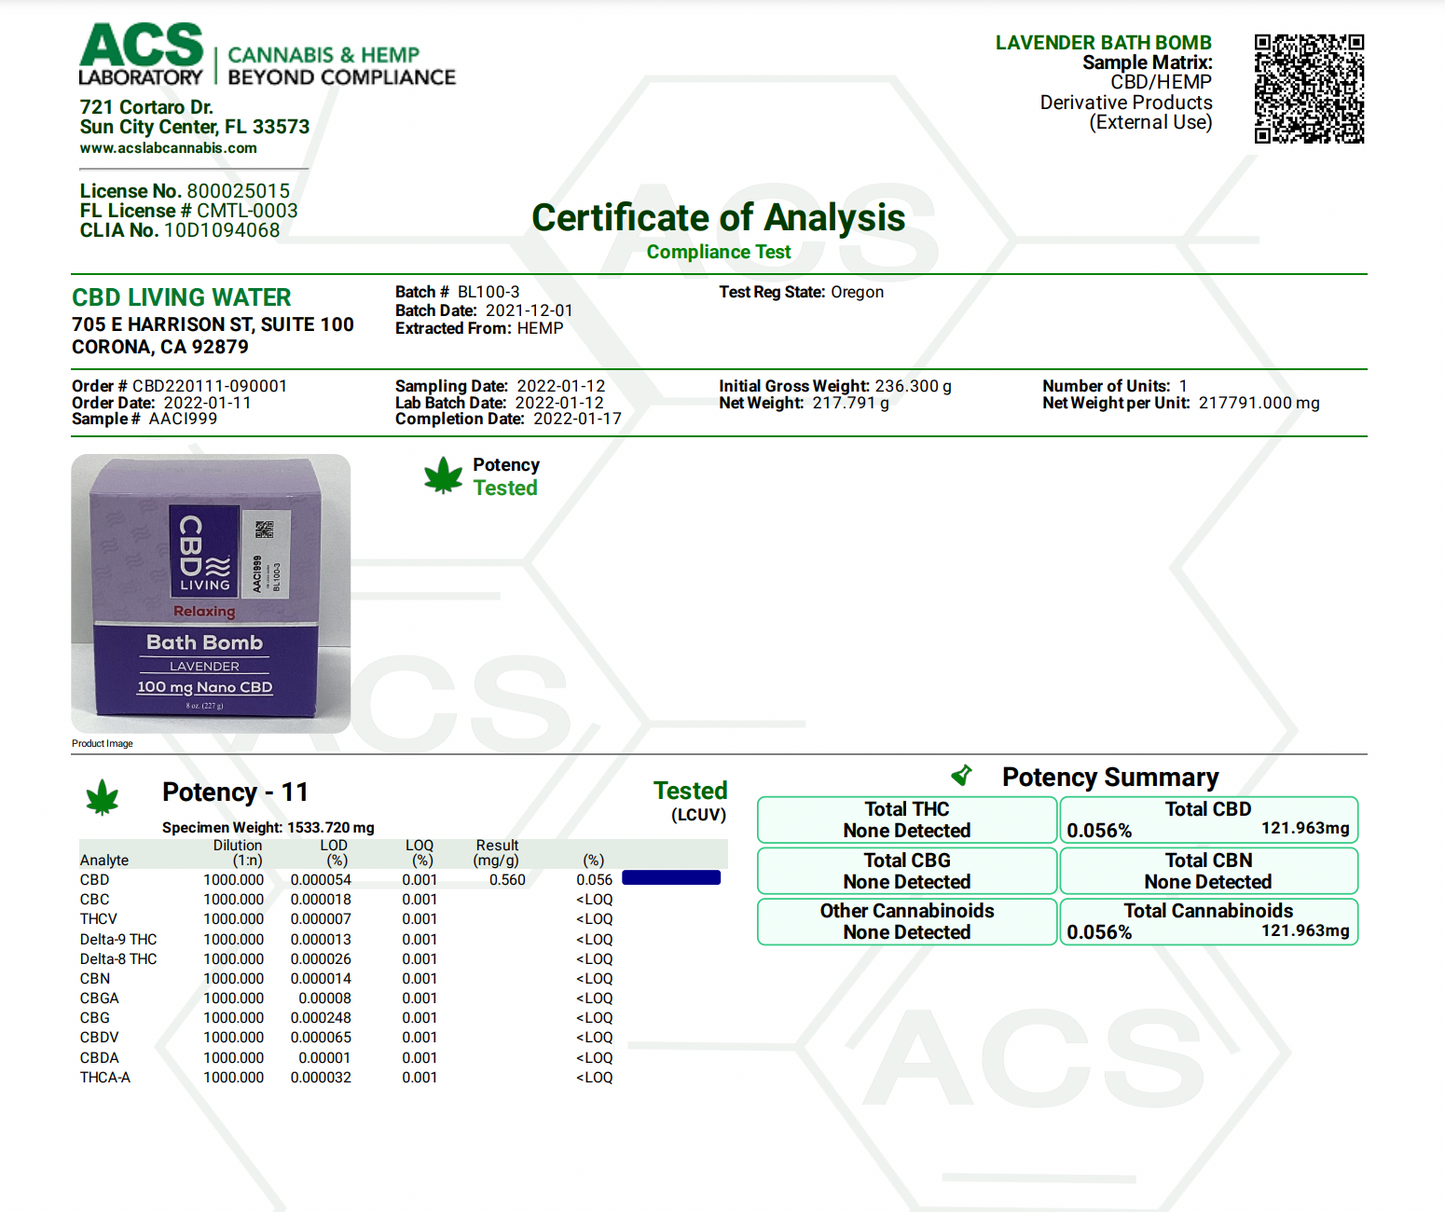Select the Total Cannabinoids summary box
The height and width of the screenshot is (1212, 1445).
(x=1208, y=922)
